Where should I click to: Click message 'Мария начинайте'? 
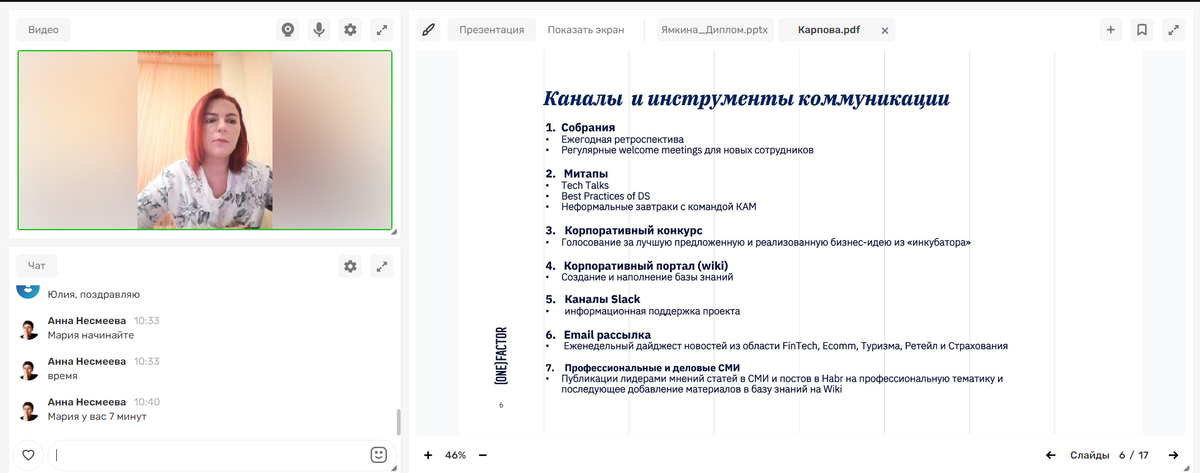coord(91,335)
